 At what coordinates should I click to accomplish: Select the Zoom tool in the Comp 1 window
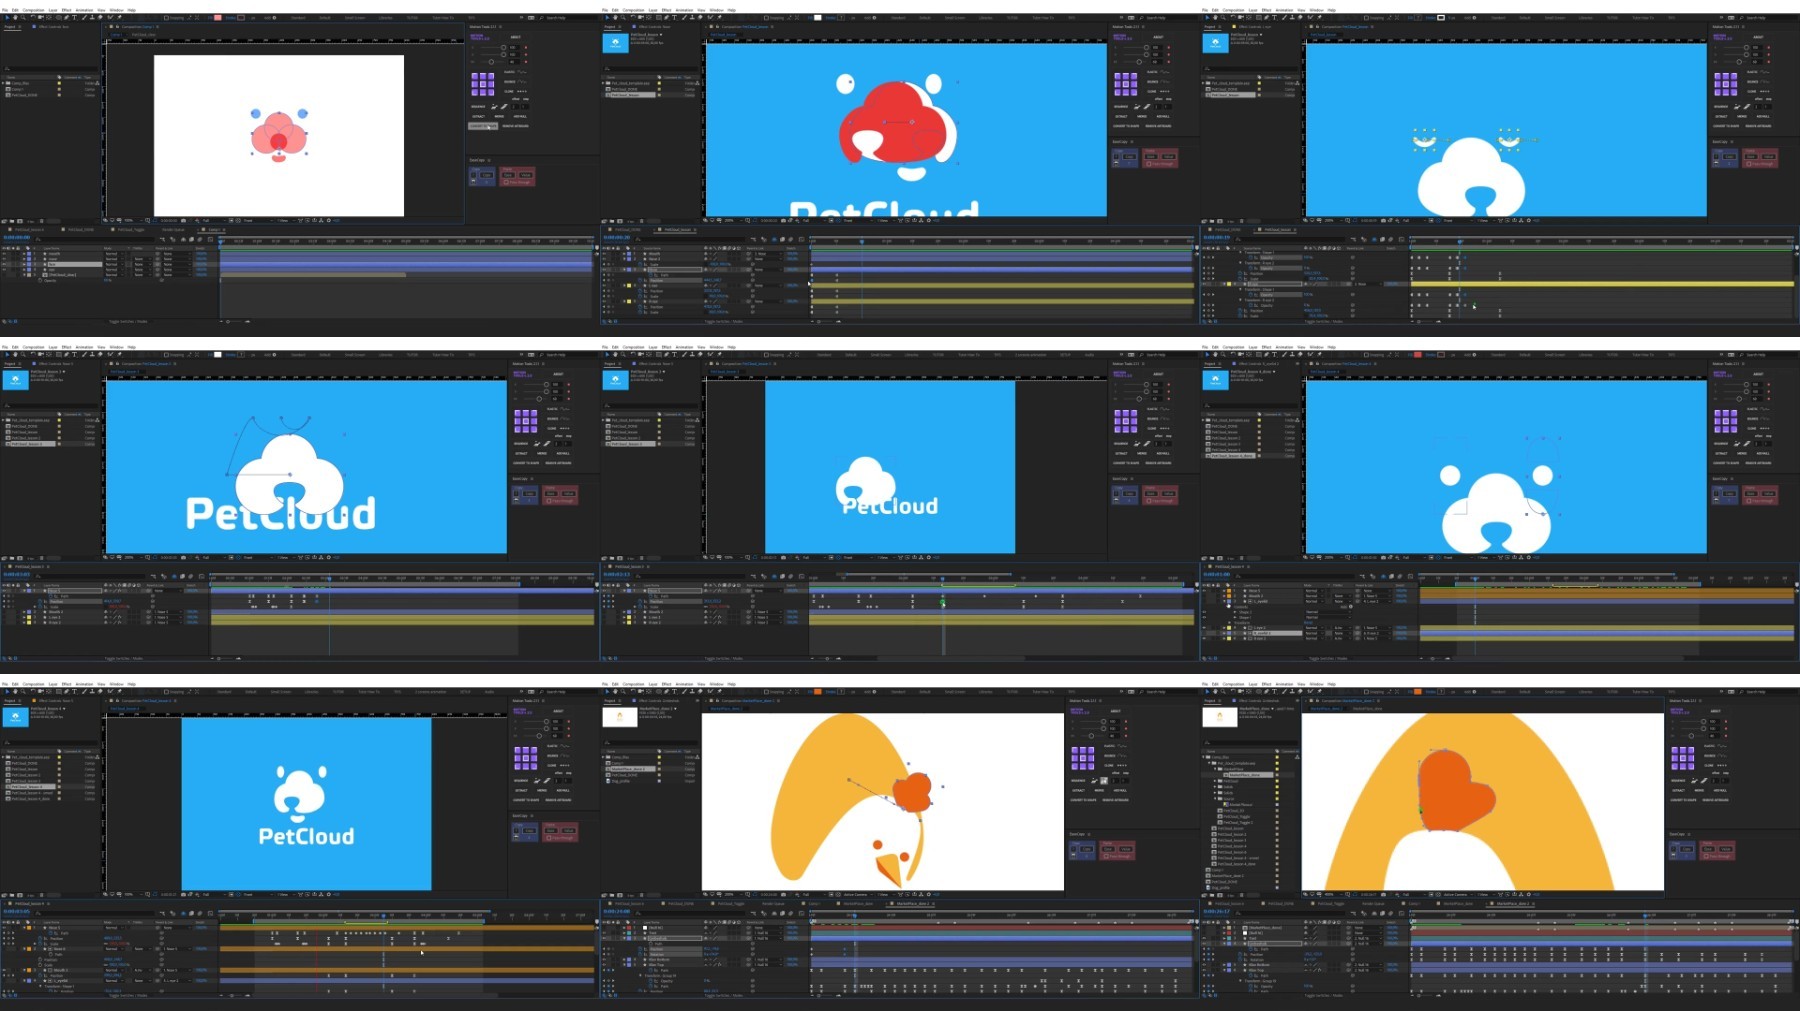[x=23, y=17]
